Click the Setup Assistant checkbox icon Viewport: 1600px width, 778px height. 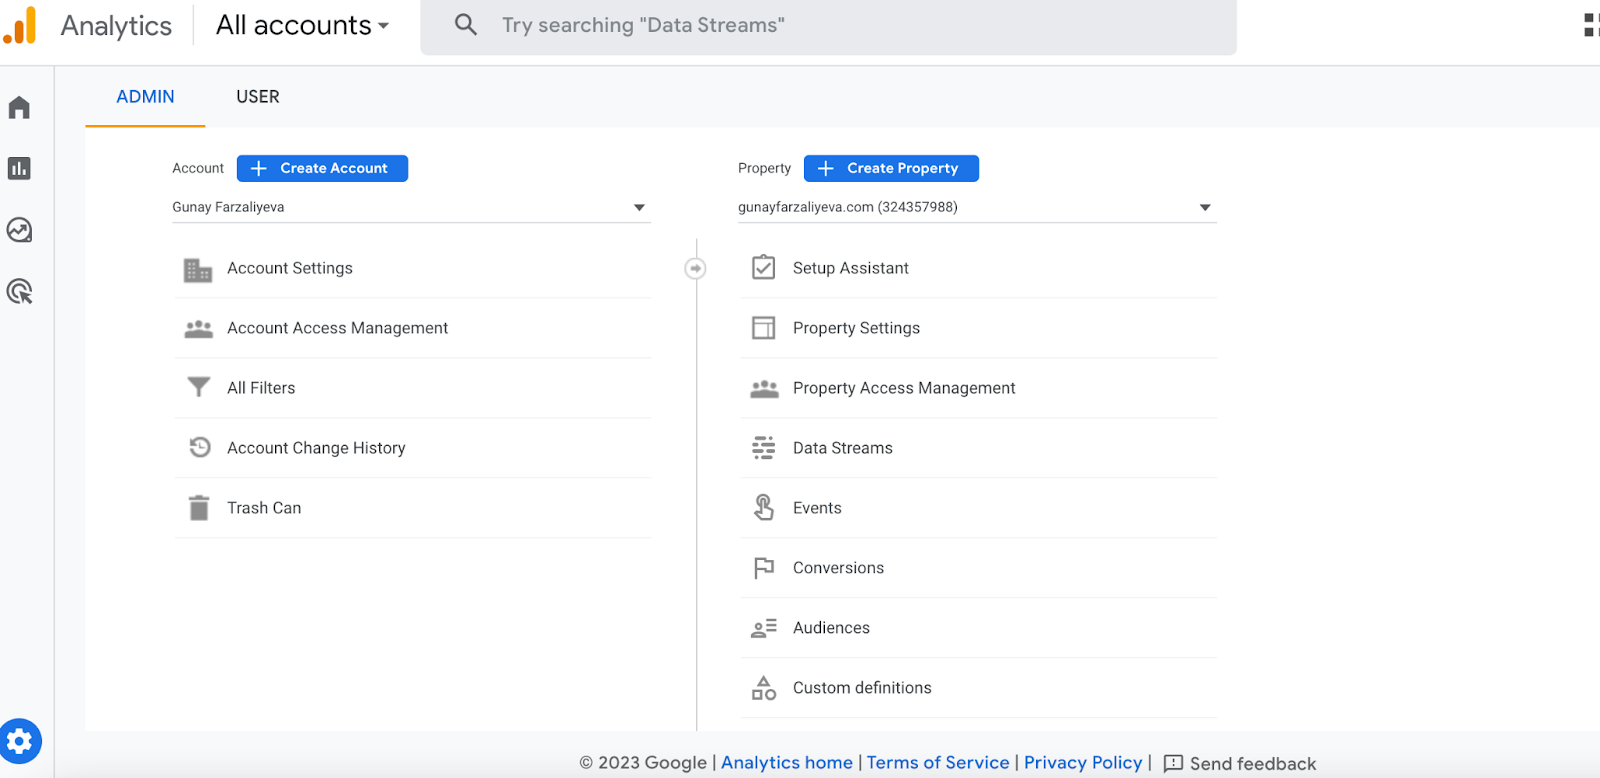click(763, 267)
